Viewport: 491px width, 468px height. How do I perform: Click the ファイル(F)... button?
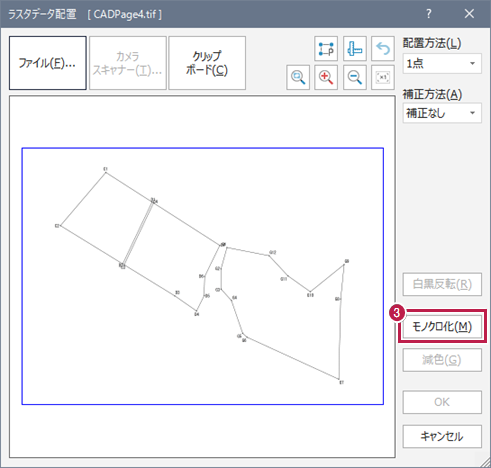pyautogui.click(x=48, y=63)
